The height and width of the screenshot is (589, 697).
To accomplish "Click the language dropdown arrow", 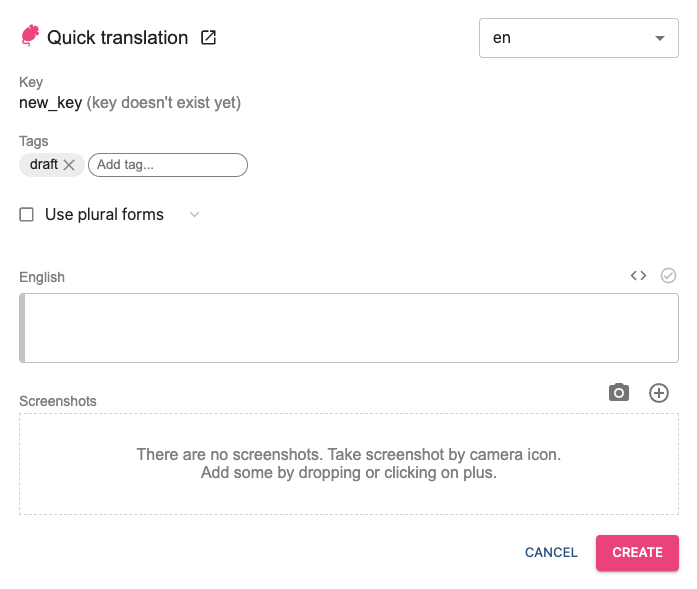I will (x=659, y=38).
